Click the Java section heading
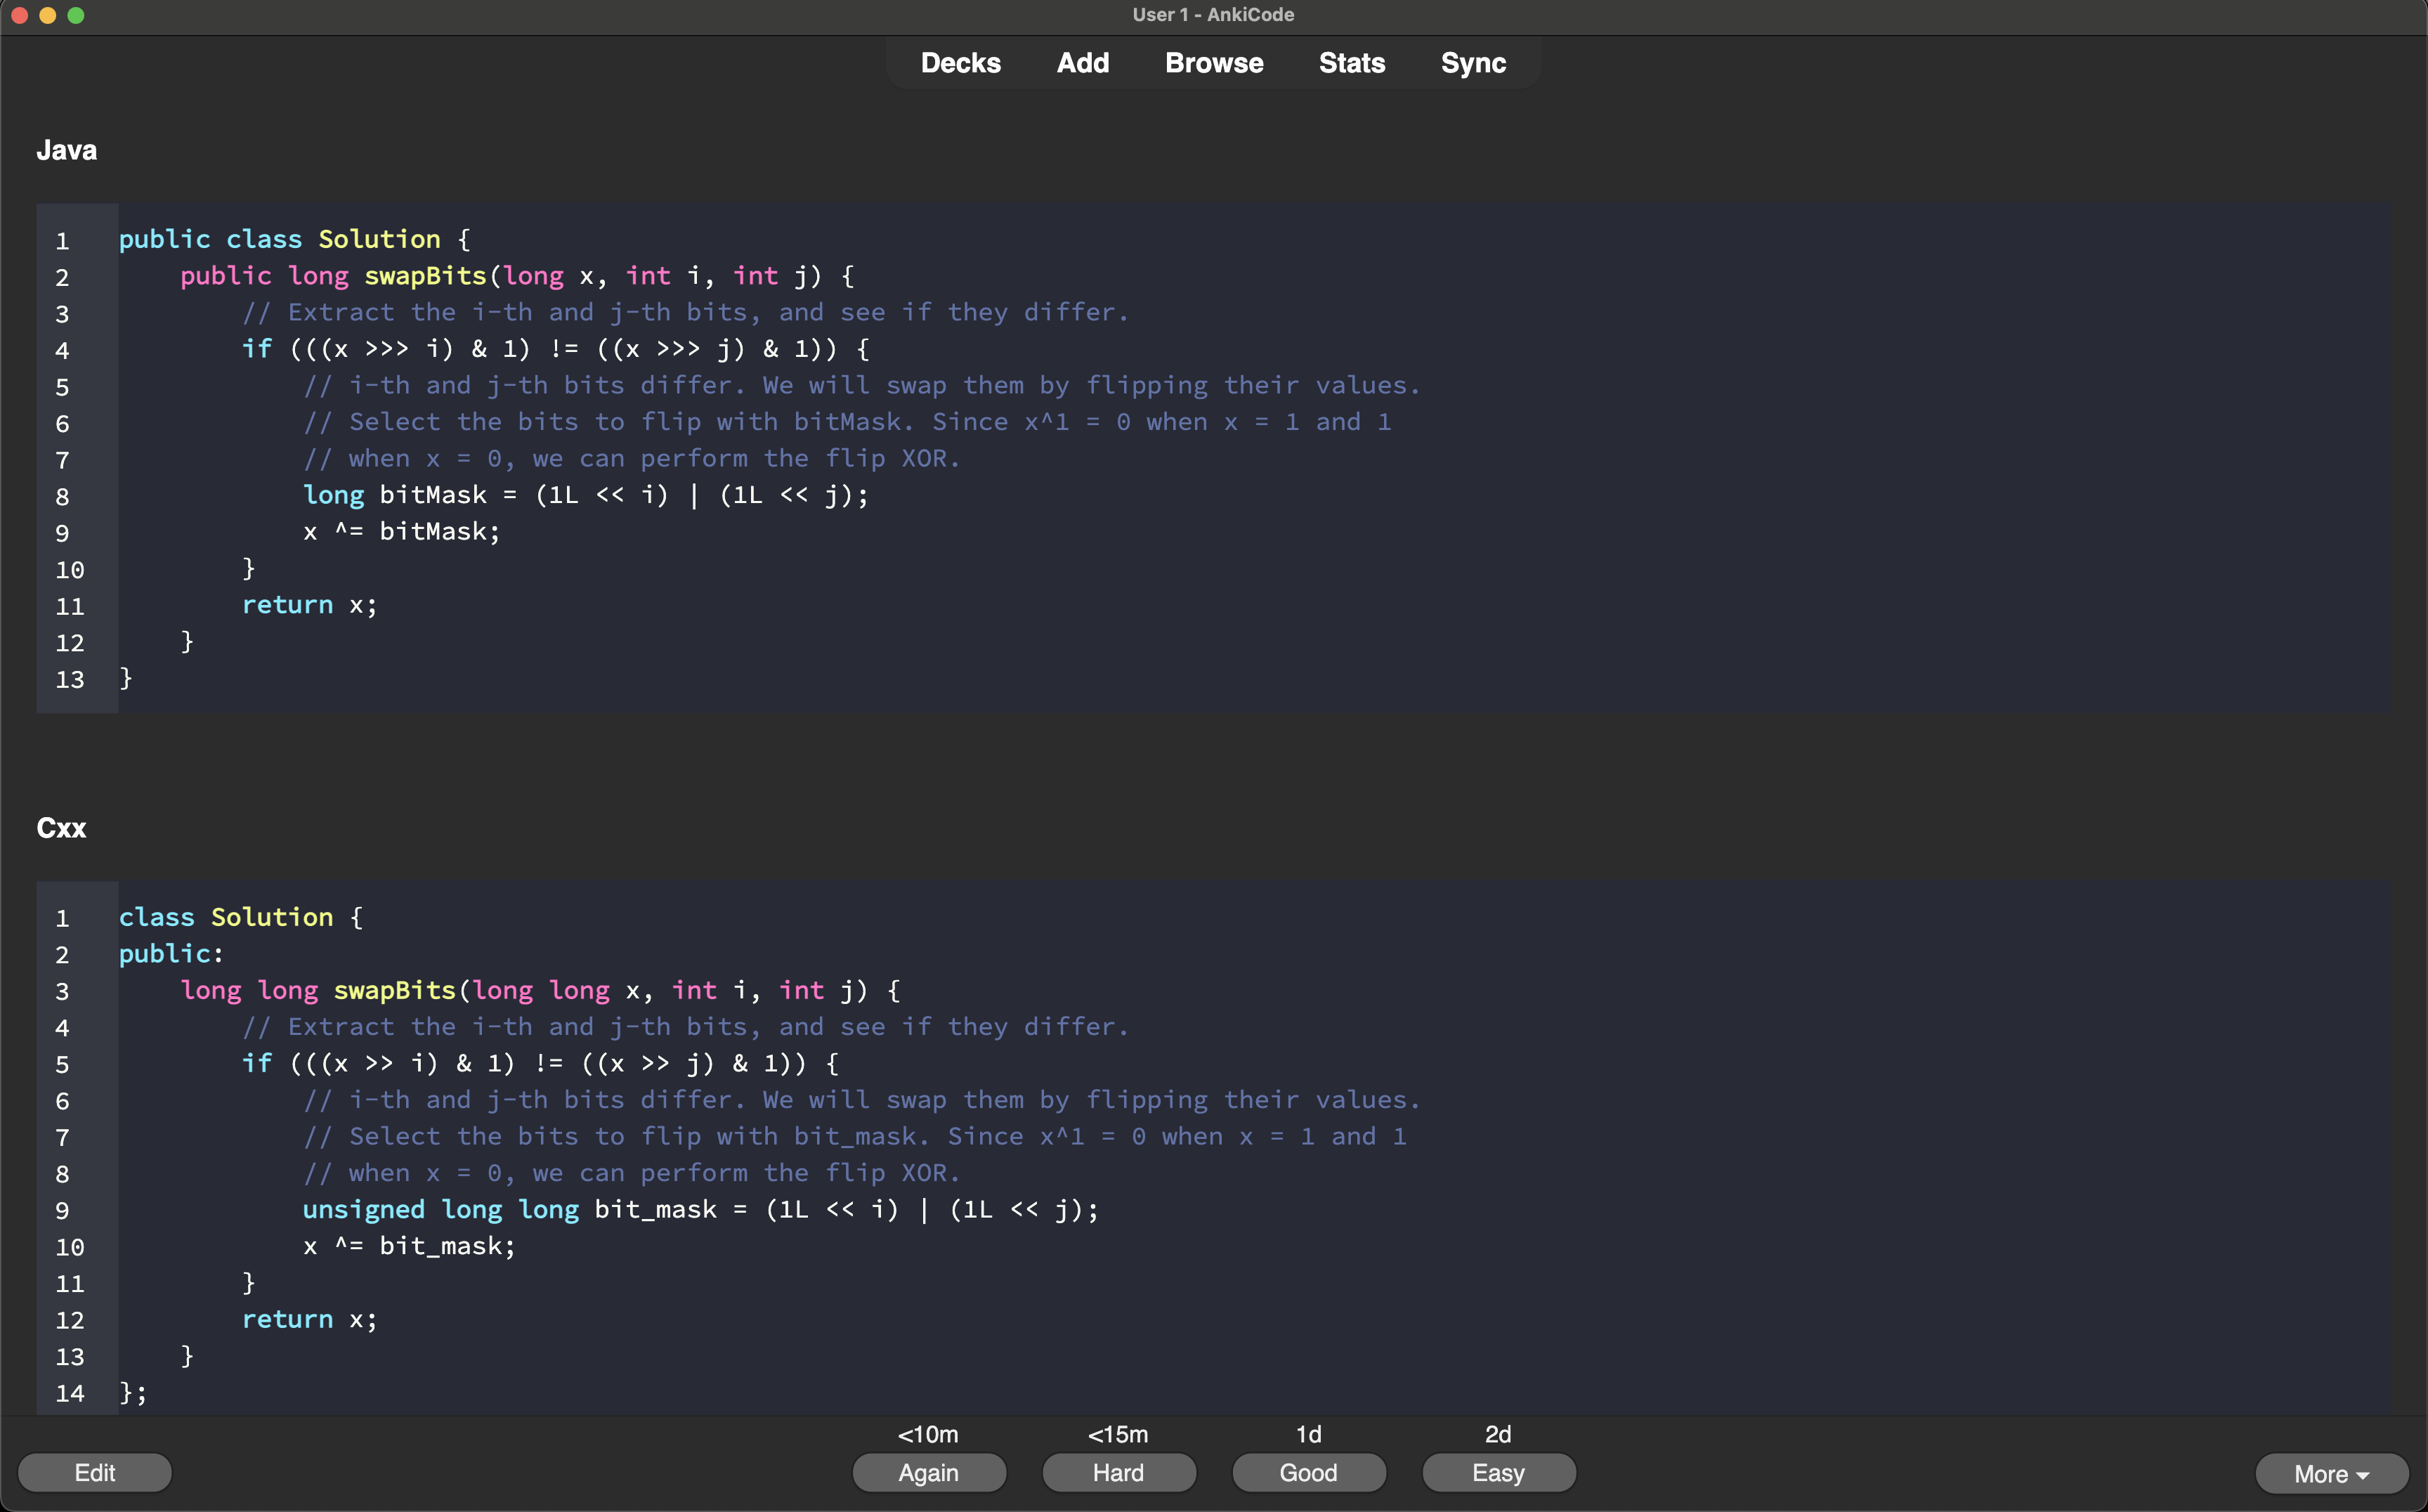Viewport: 2428px width, 1512px height. [x=66, y=150]
